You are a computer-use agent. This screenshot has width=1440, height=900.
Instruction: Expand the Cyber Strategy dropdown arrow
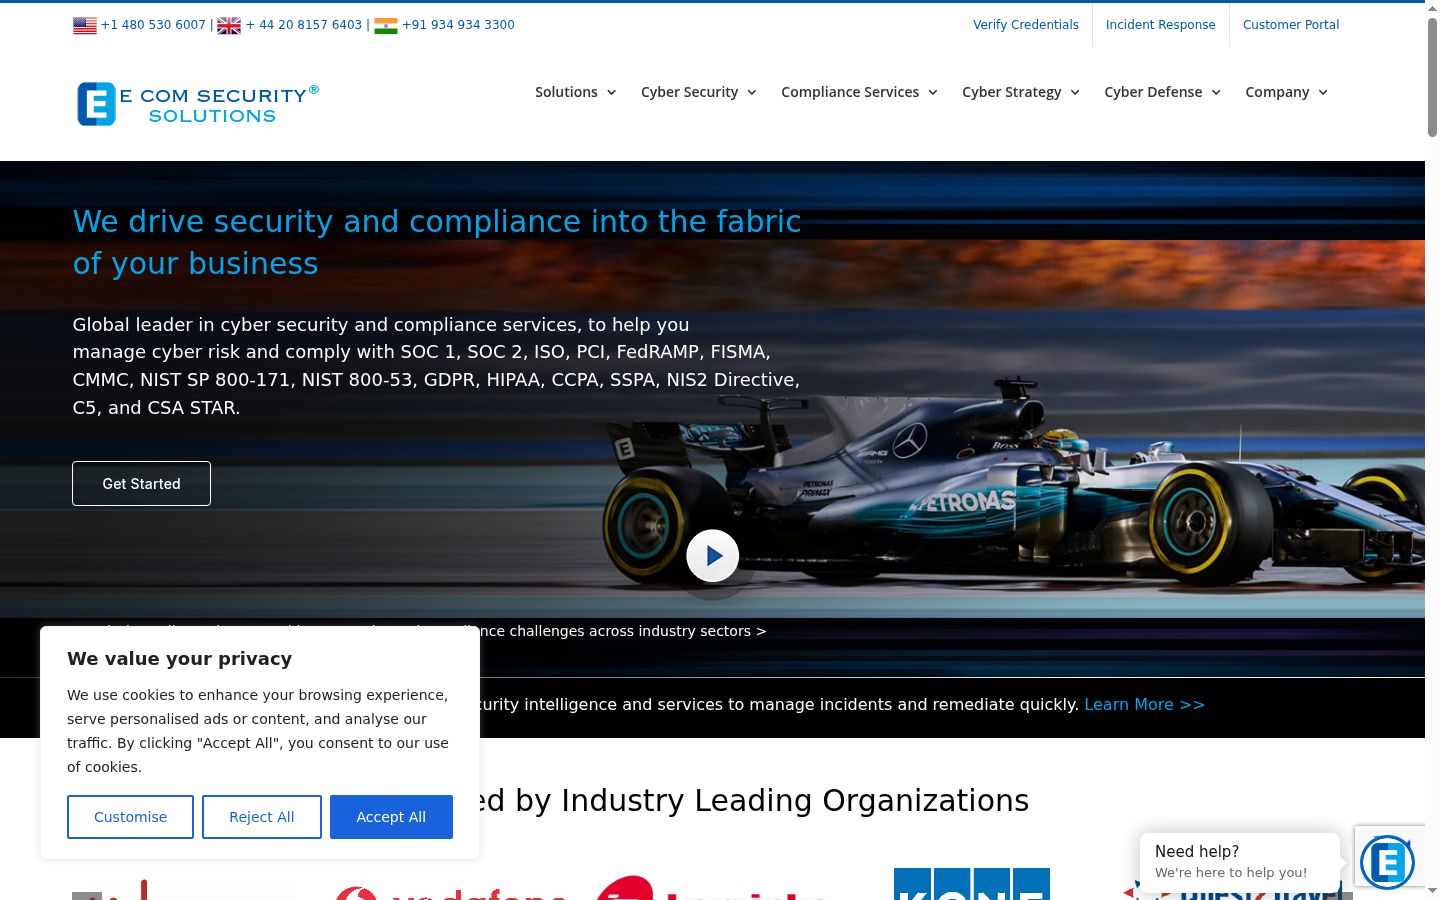[1075, 92]
